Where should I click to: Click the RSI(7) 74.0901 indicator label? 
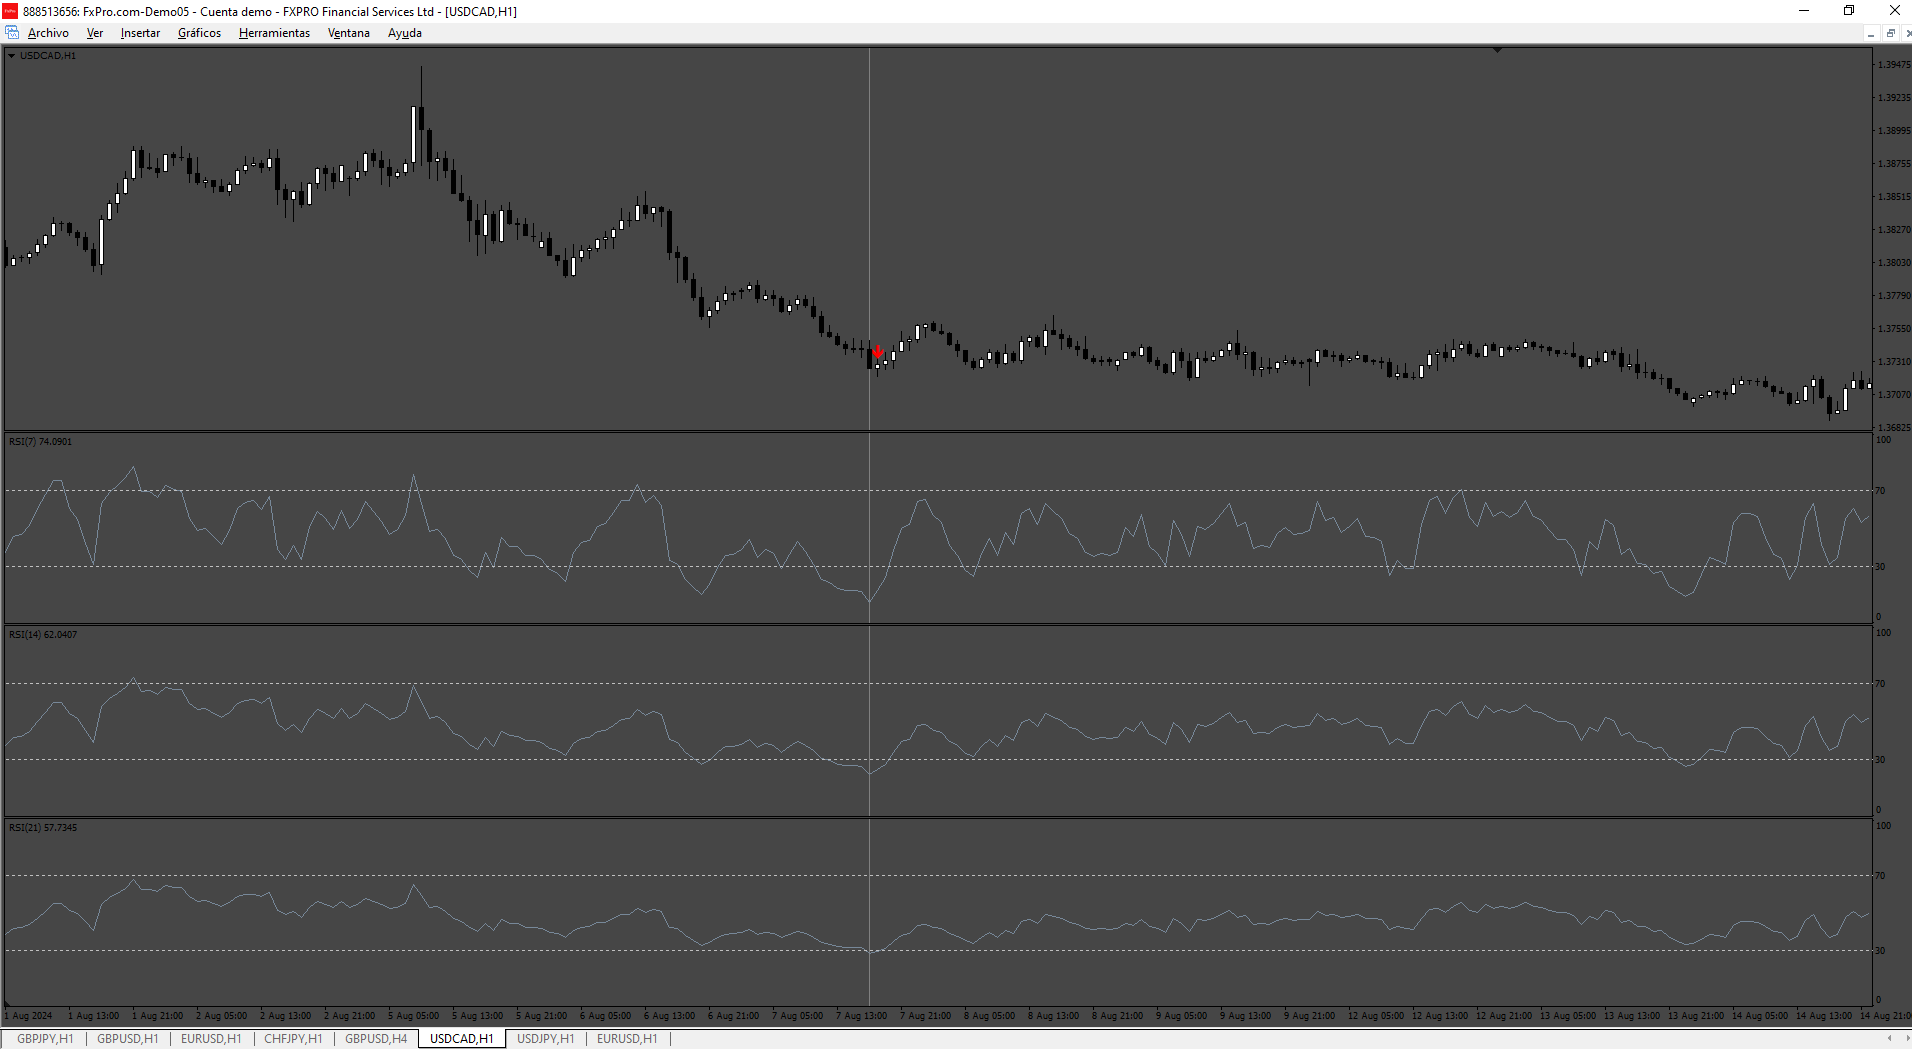[x=40, y=441]
